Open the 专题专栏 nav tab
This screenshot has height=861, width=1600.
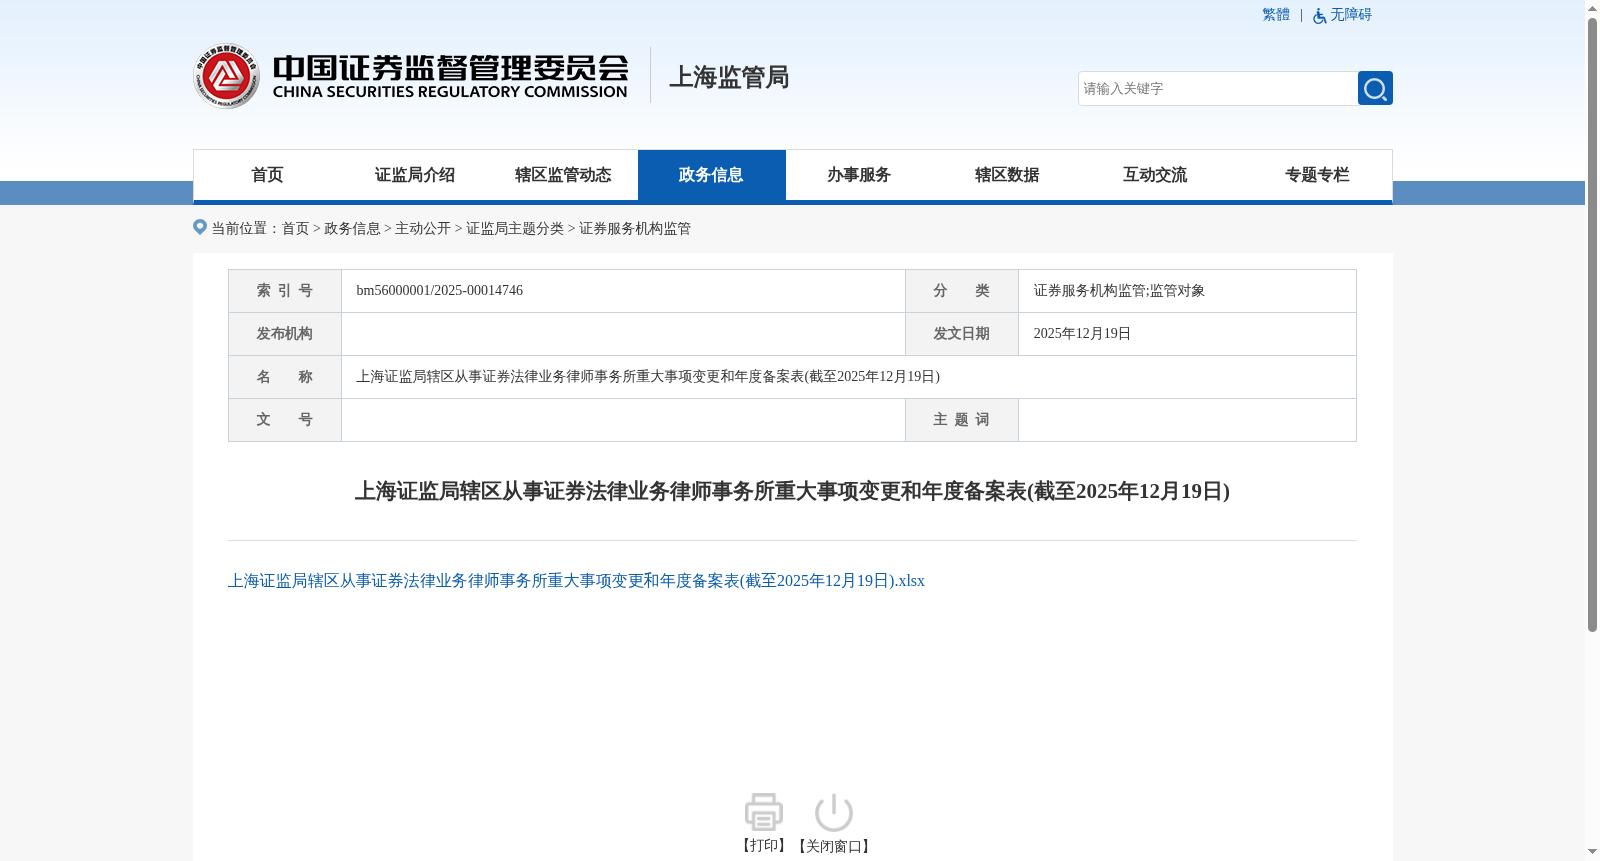[x=1317, y=175]
